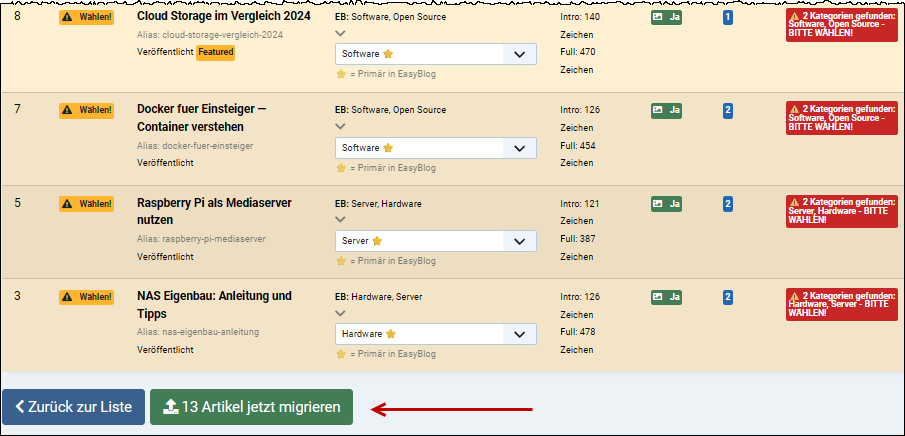Click 'Veröffentlicht' status in Docker row
Image resolution: width=905 pixels, height=436 pixels.
click(165, 163)
